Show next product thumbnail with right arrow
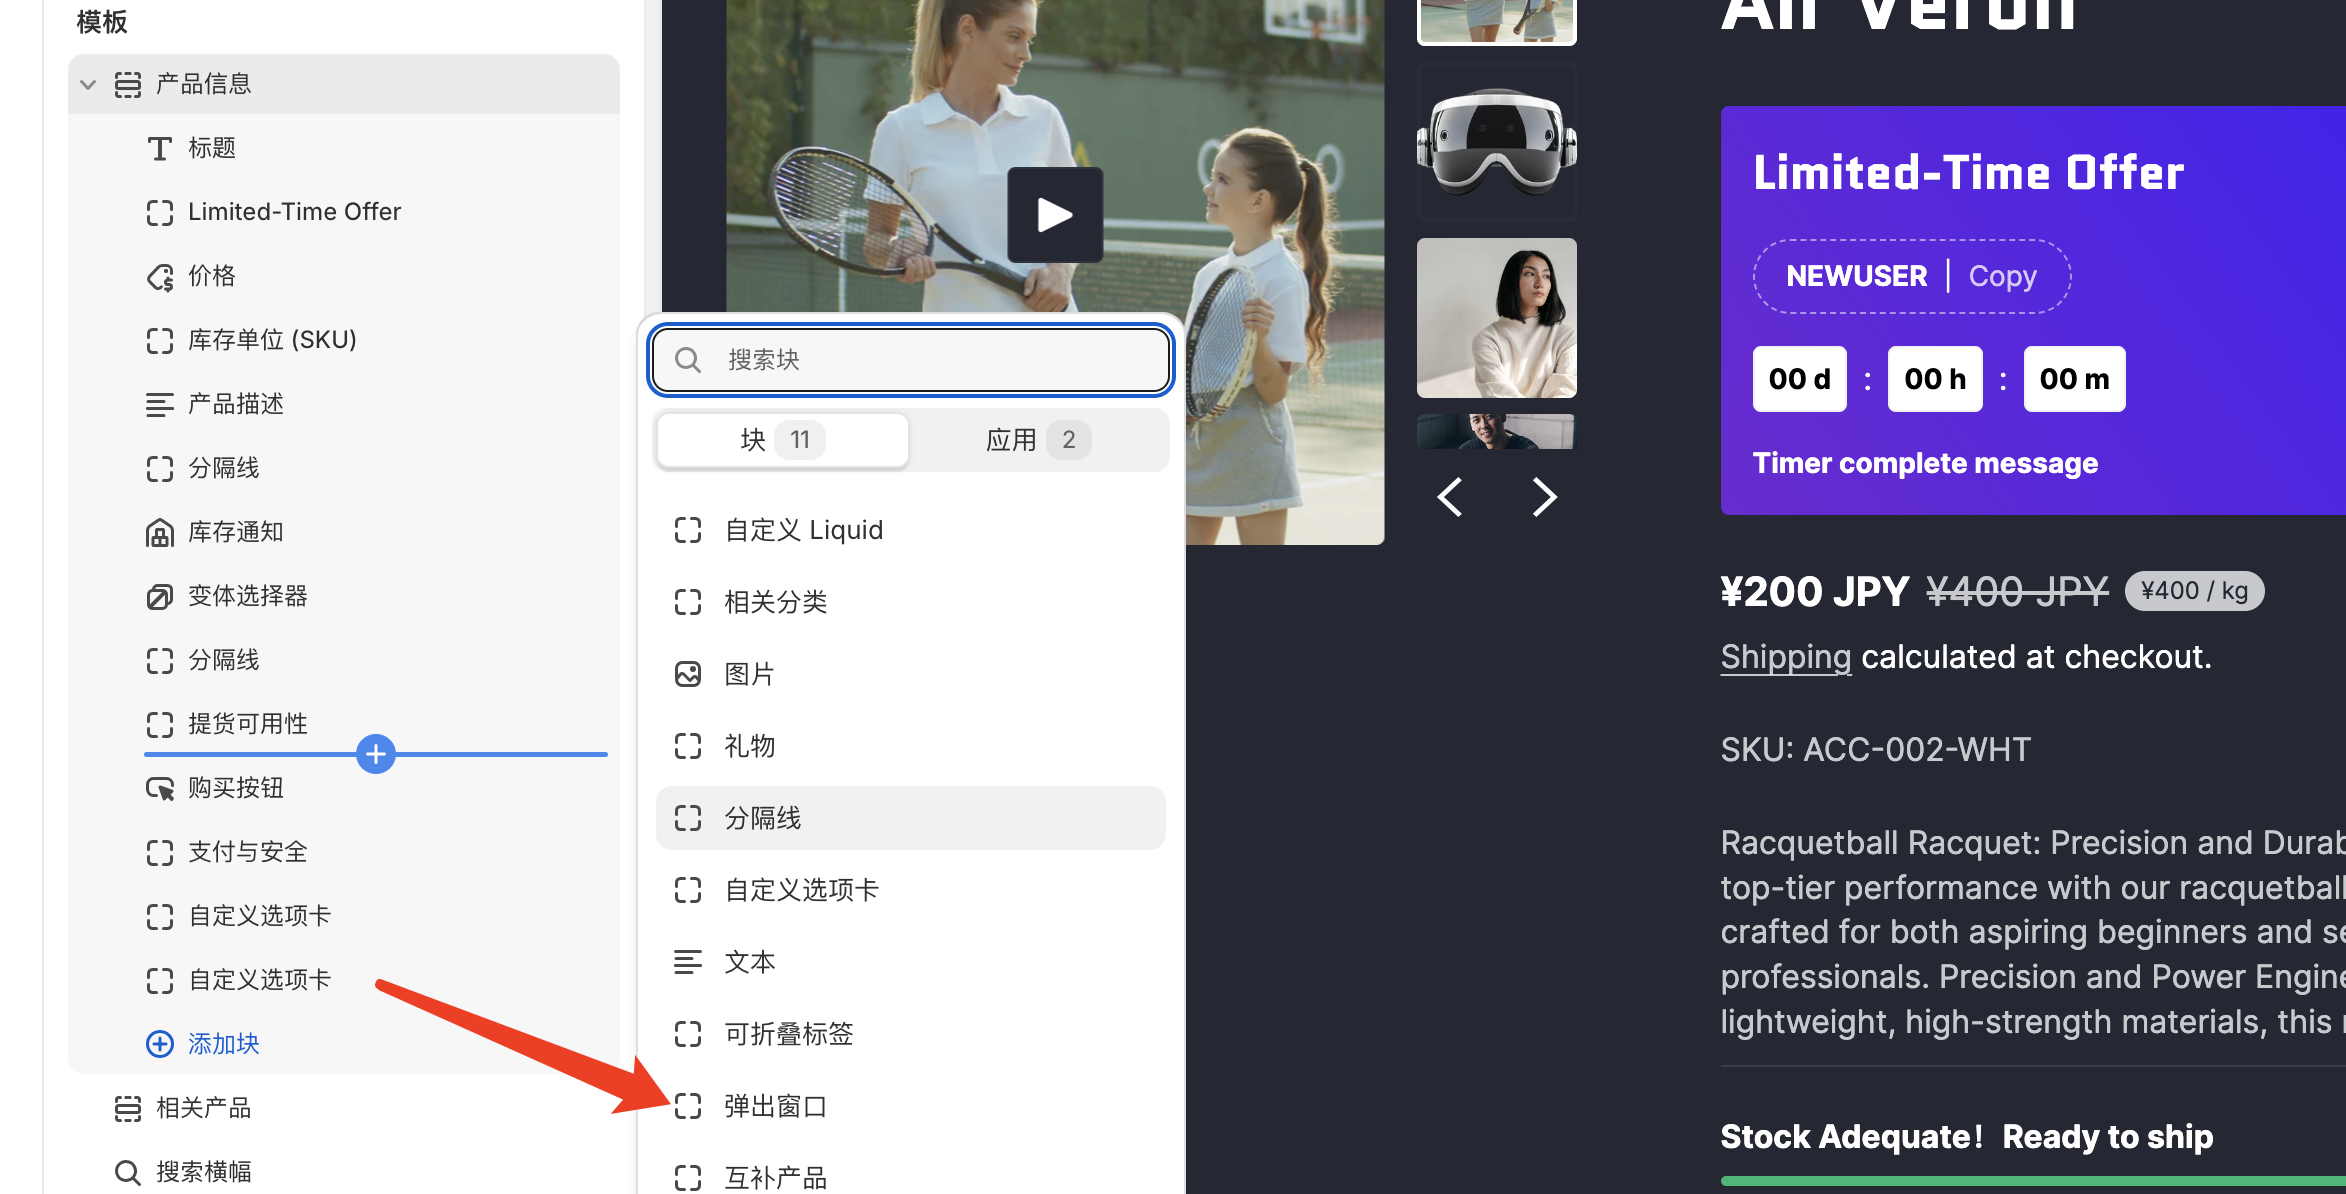This screenshot has width=2346, height=1194. pos(1544,497)
